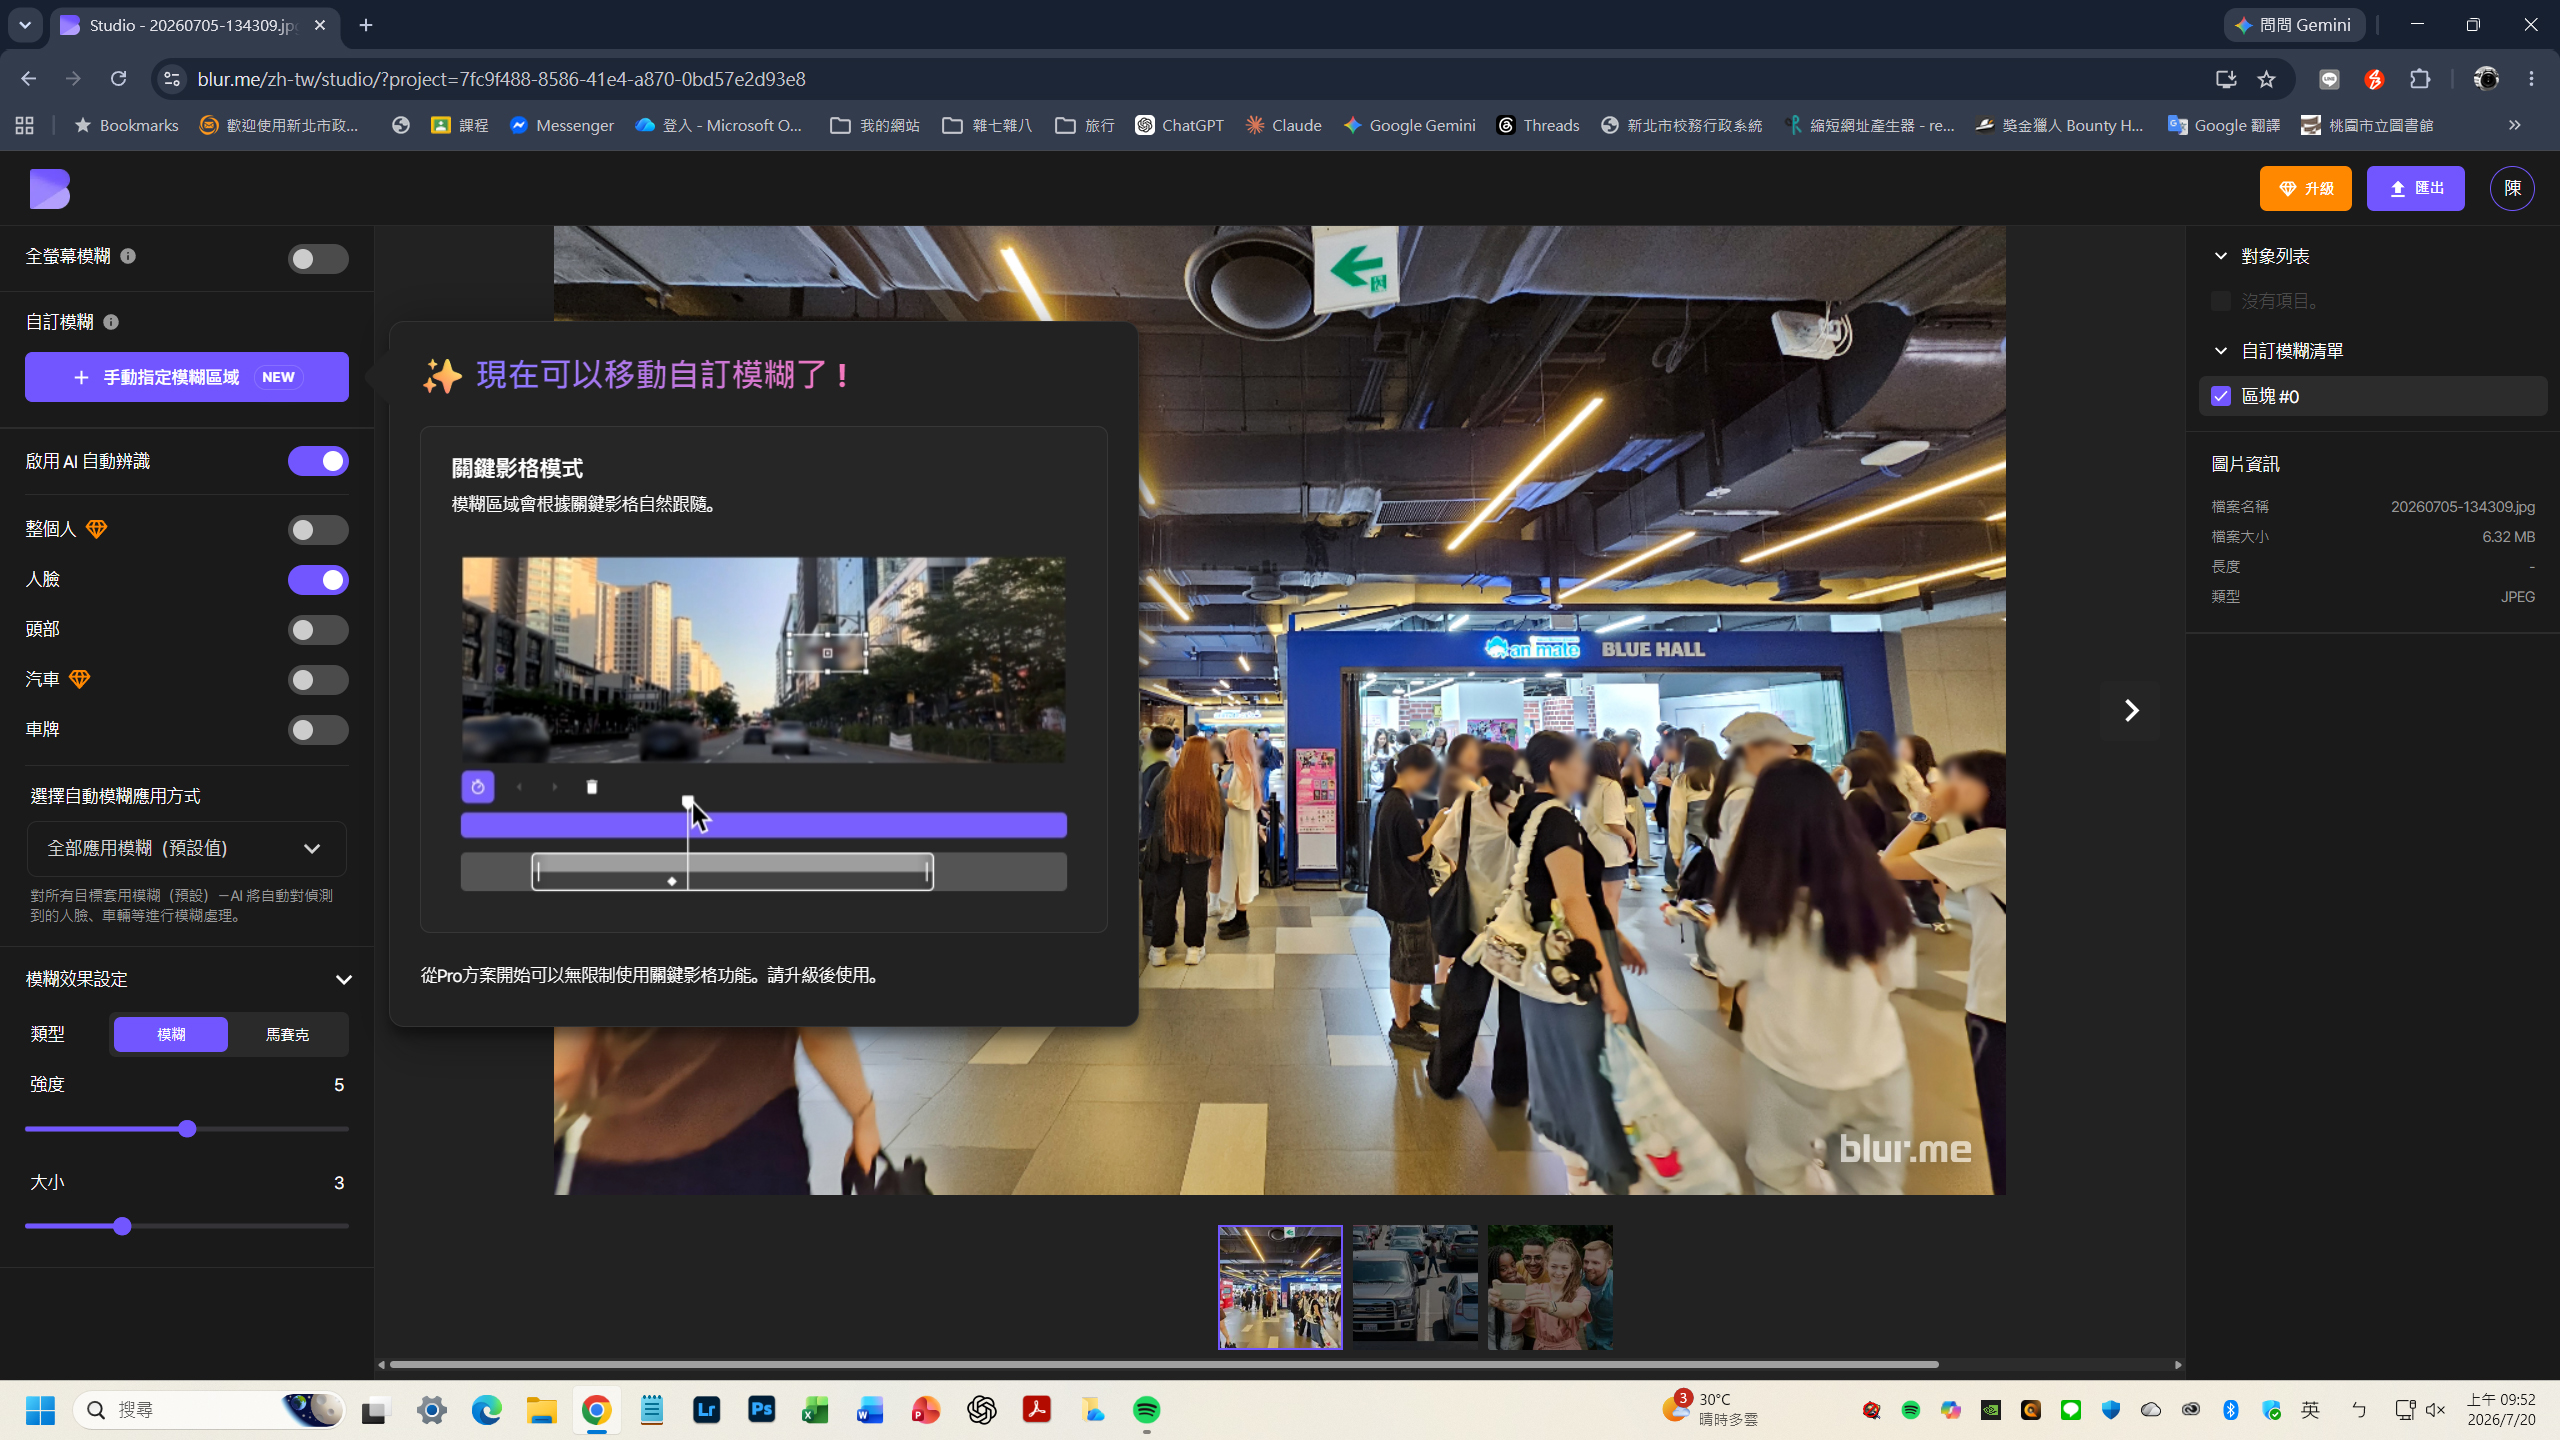Click the blur.me logo icon
This screenshot has width=2560, height=1440.
[x=49, y=188]
